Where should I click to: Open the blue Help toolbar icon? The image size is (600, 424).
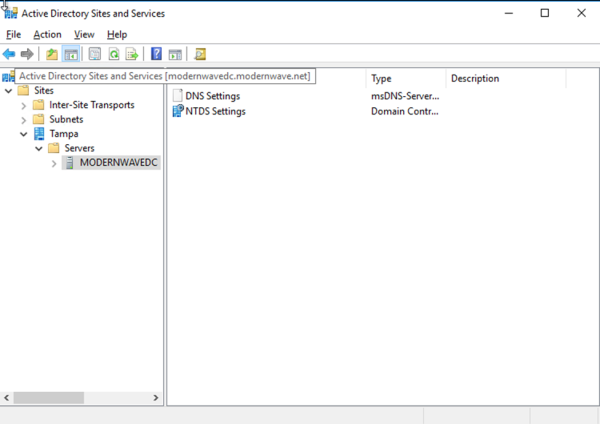tap(156, 54)
